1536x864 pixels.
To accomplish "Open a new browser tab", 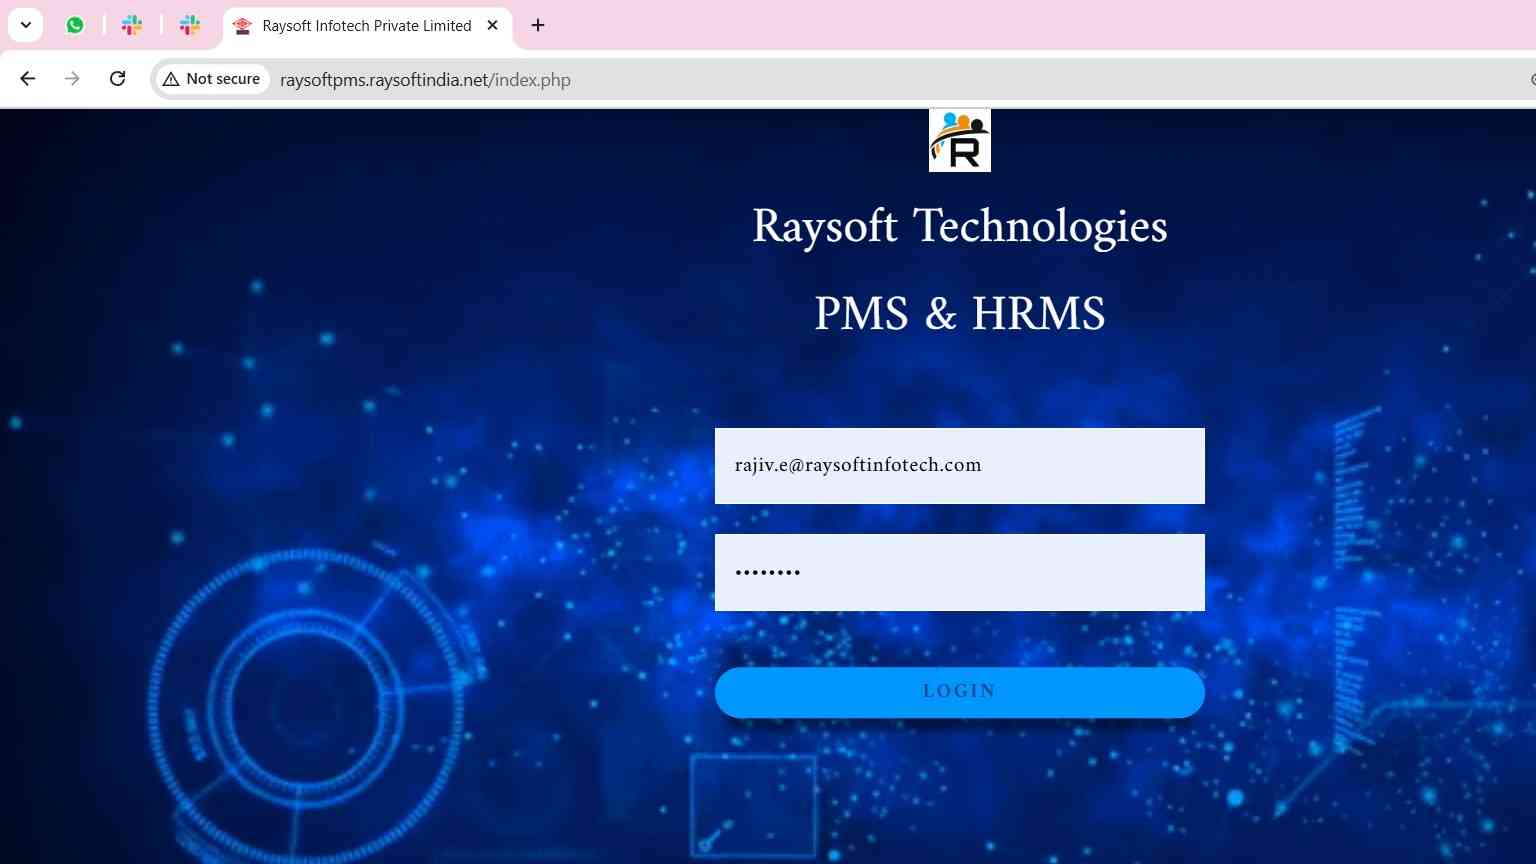I will (538, 25).
